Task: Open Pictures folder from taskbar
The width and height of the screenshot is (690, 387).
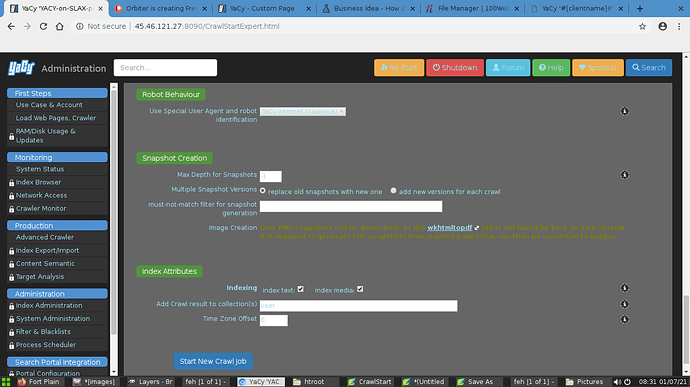Action: pyautogui.click(x=586, y=382)
